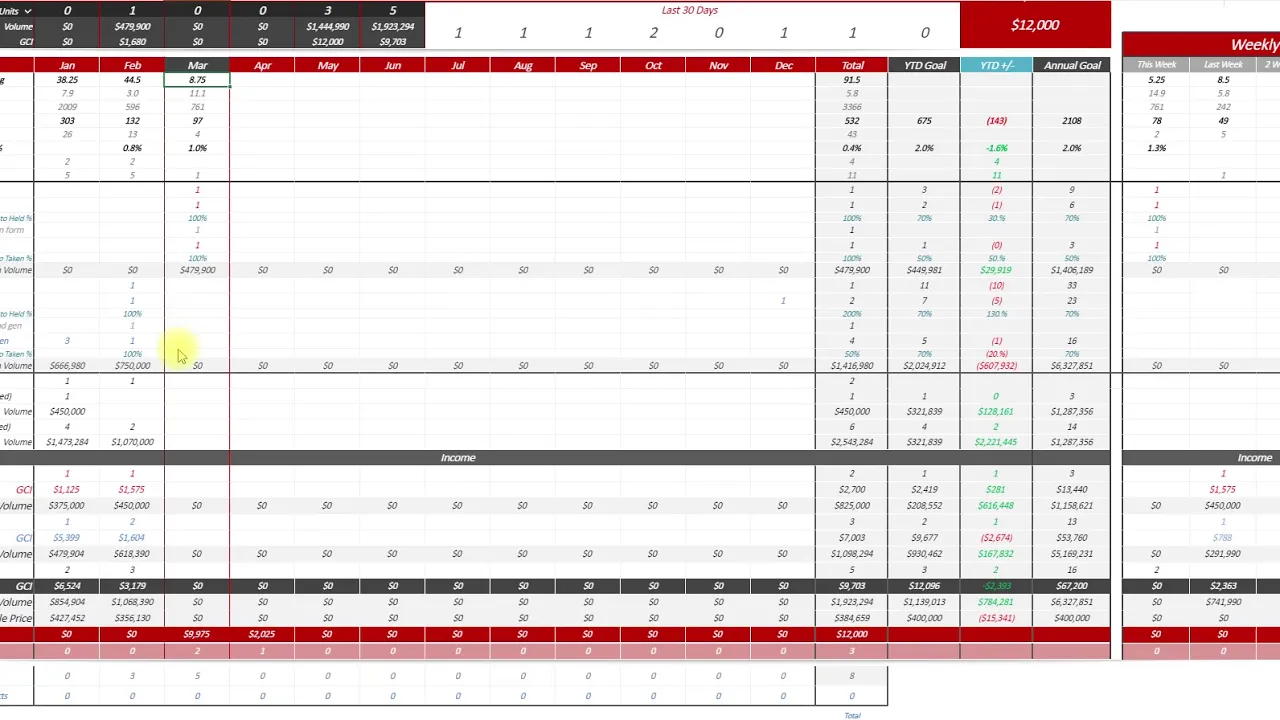Viewport: 1280px width, 720px height.
Task: Select the Sep month column header
Action: (588, 66)
